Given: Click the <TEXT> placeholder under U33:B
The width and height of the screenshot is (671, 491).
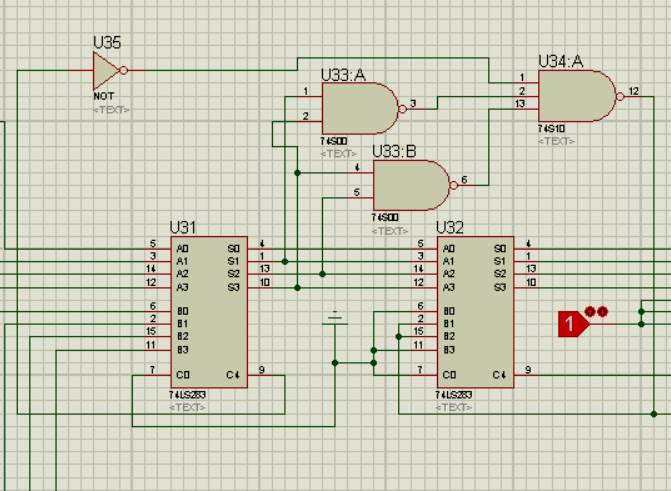Looking at the screenshot, I should 390,231.
